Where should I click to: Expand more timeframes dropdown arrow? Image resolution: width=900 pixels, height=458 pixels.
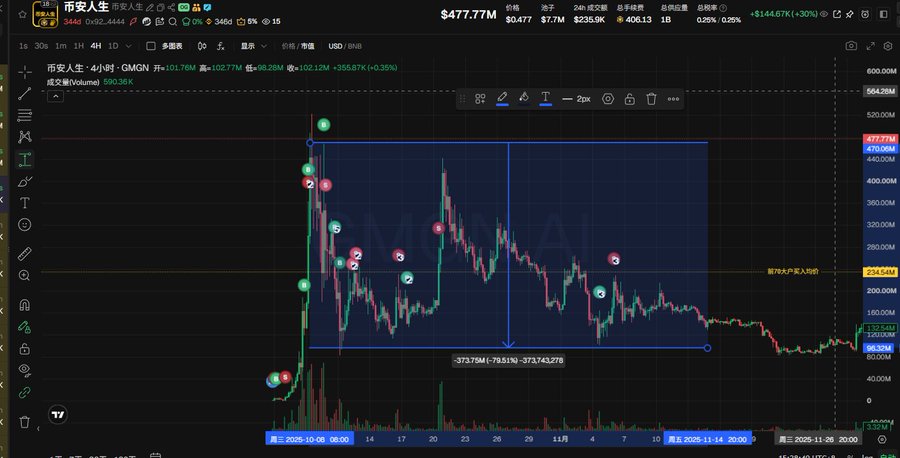[x=129, y=46]
